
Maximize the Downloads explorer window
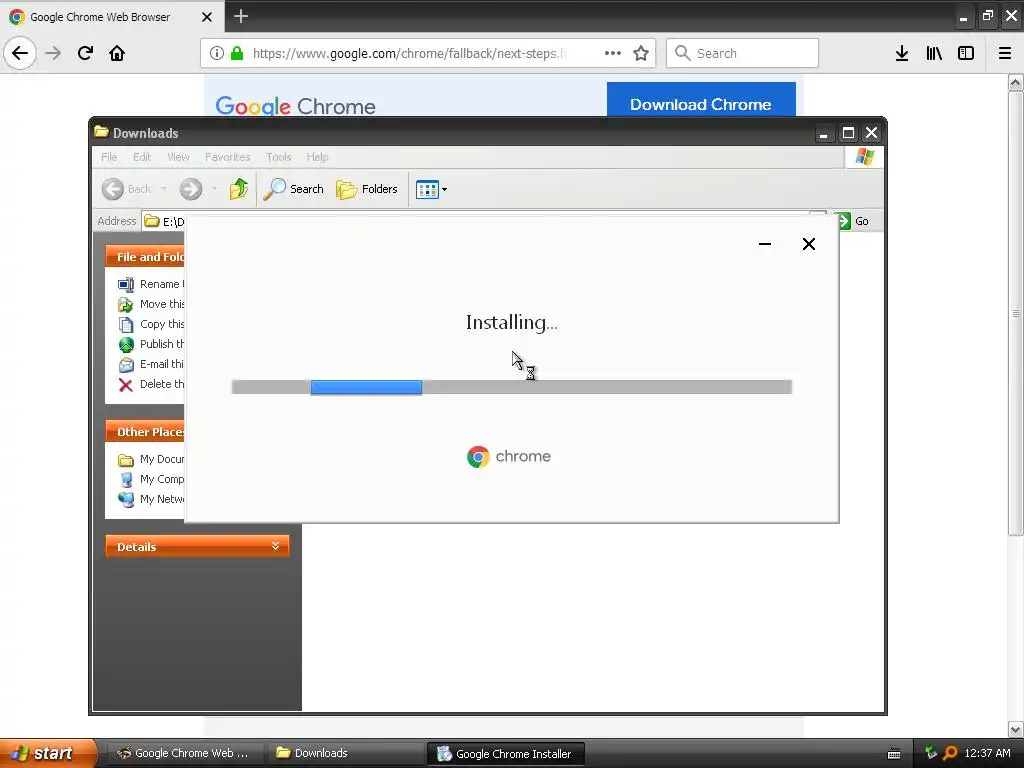(848, 133)
